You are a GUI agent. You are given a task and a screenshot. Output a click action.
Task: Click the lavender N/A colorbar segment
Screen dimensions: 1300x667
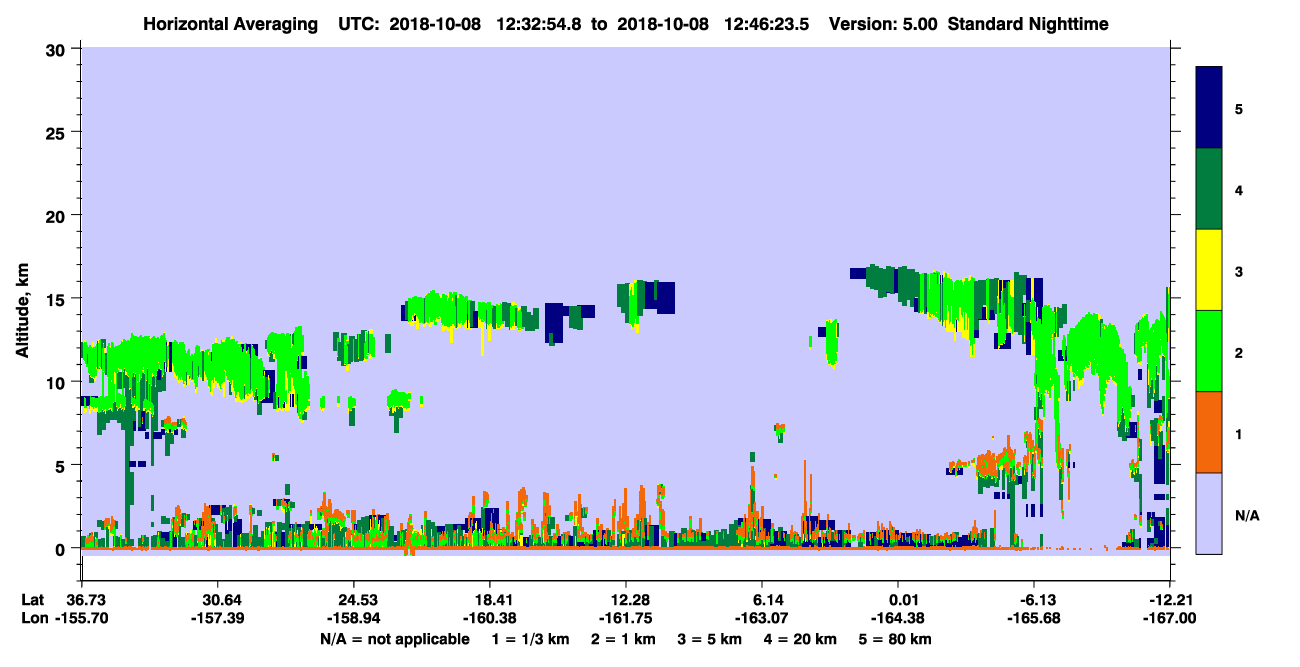1209,513
